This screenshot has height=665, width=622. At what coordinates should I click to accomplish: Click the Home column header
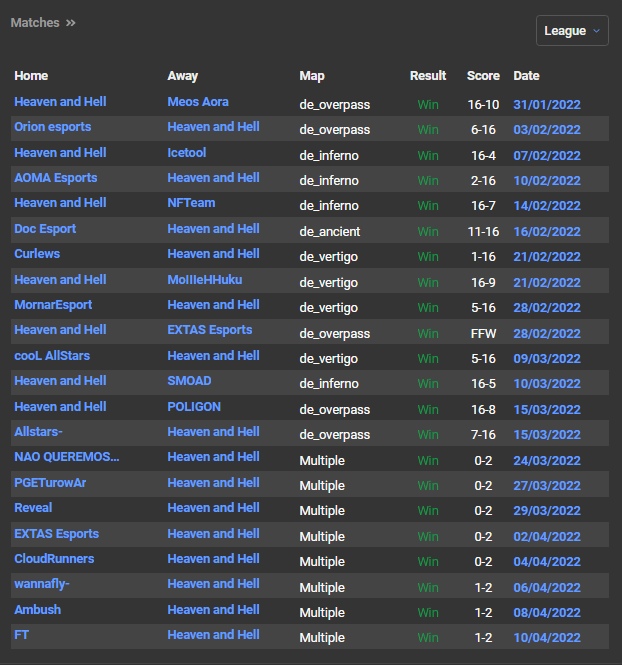point(31,75)
